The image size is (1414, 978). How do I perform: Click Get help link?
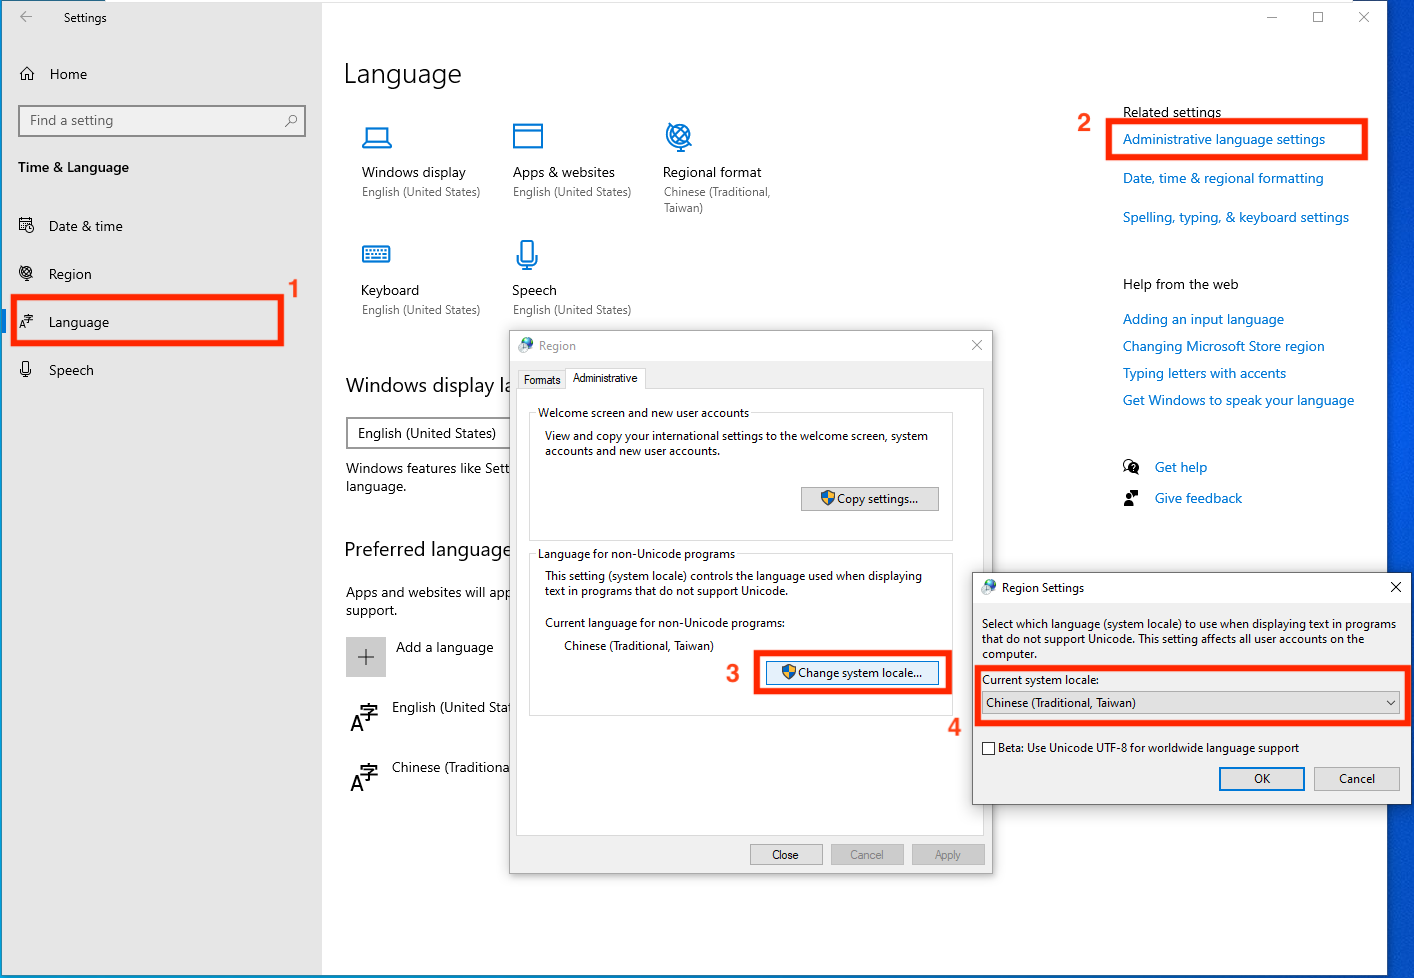click(1181, 467)
